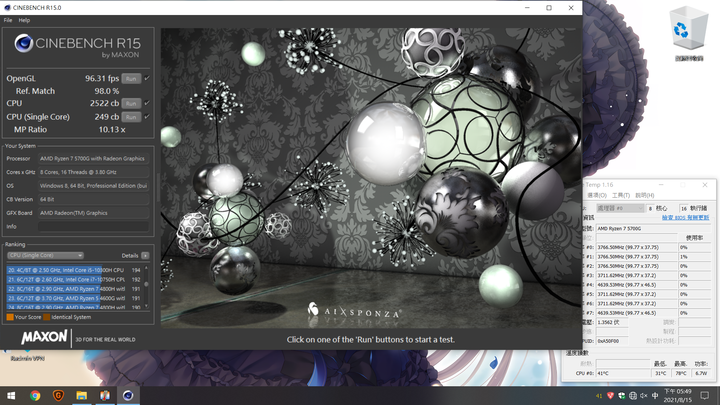Open File Explorer from taskbar
This screenshot has height=405, width=720.
(82, 395)
